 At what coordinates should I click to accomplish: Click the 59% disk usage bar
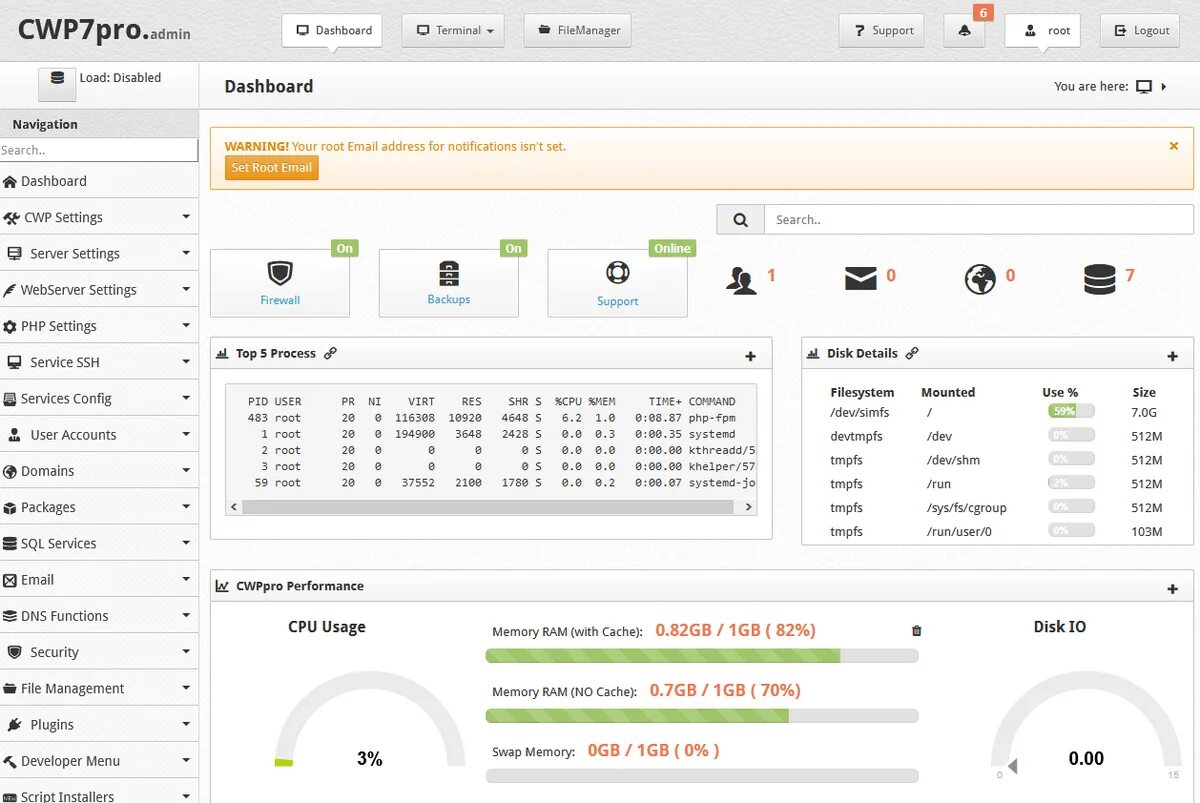pos(1071,411)
